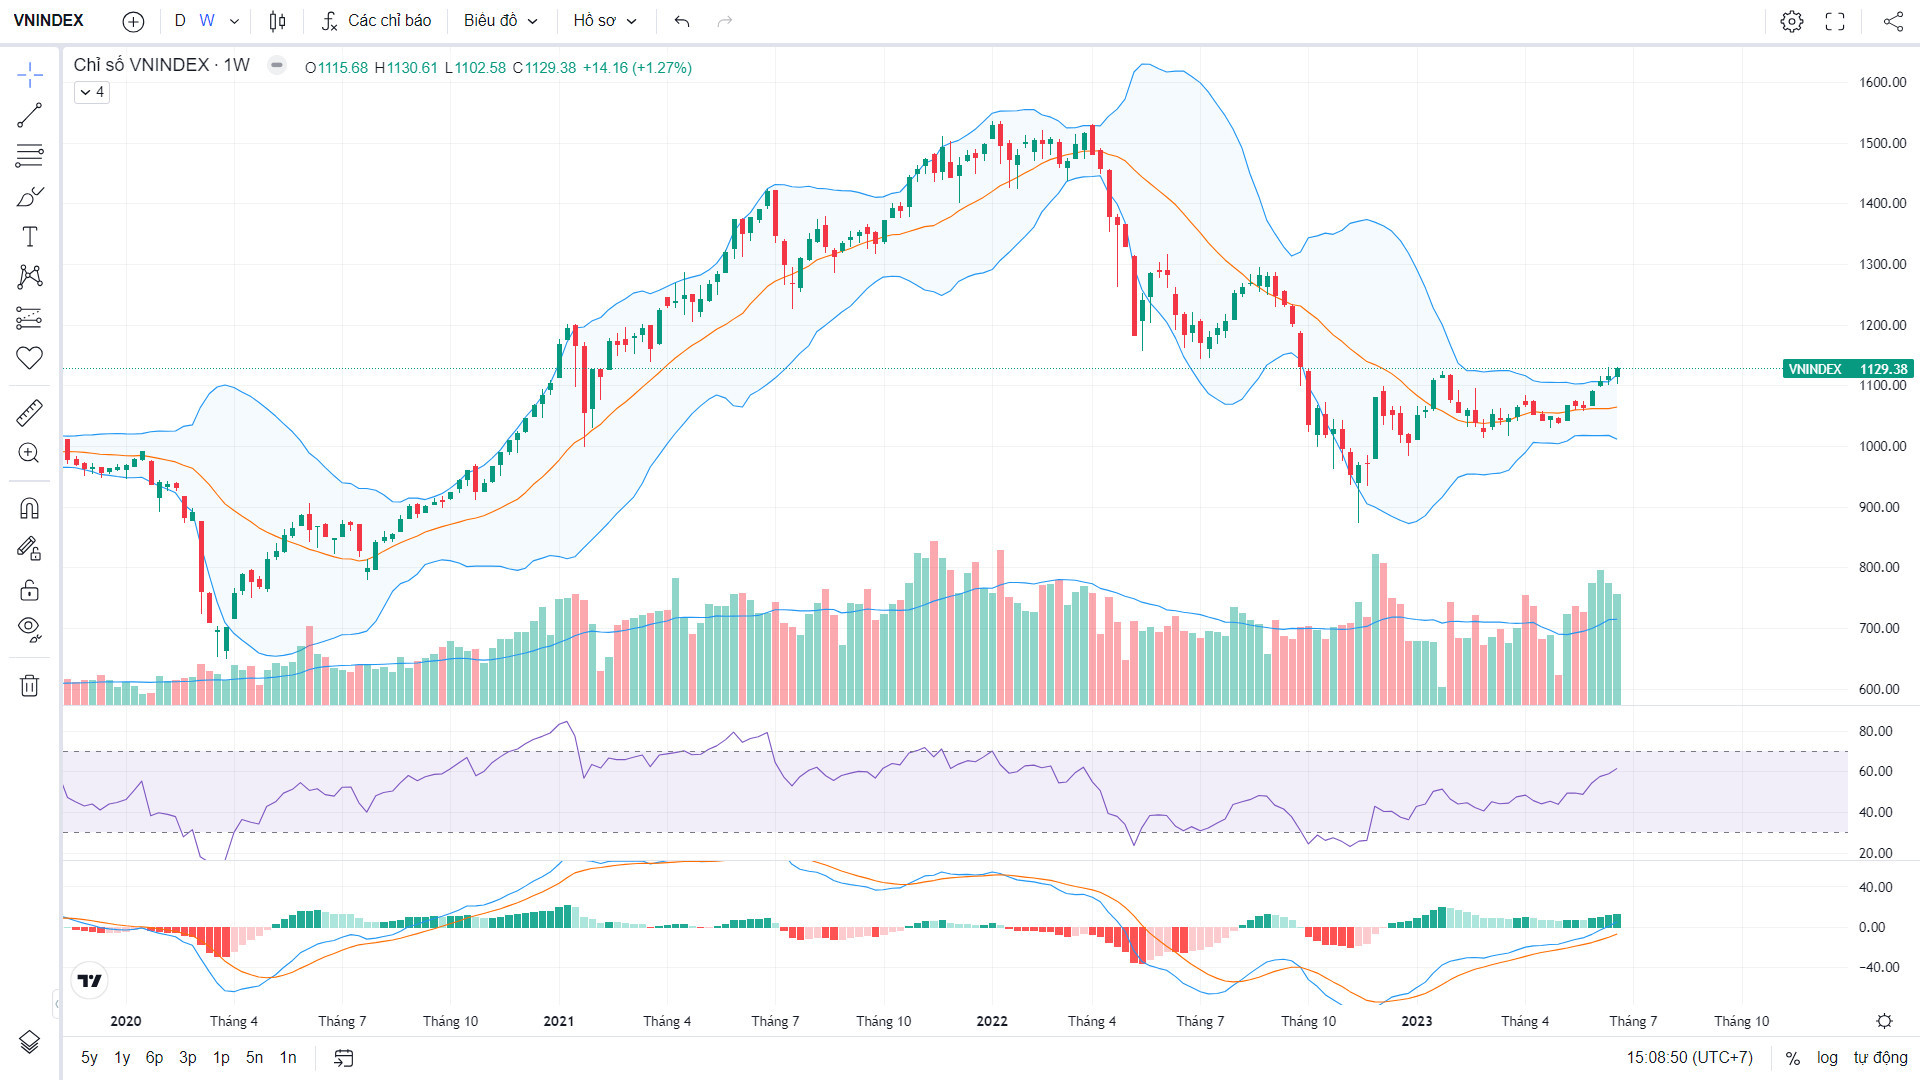Set range to 1n
The height and width of the screenshot is (1080, 1920).
288,1058
